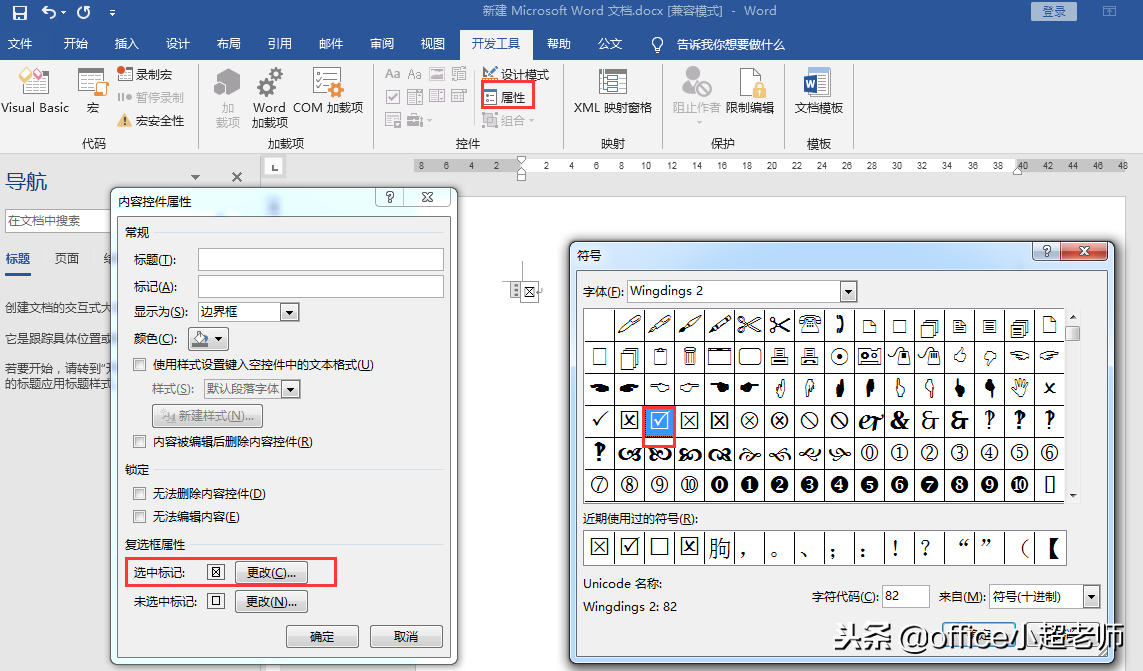Close the navigation (导航) pane
The image size is (1143, 671).
pyautogui.click(x=237, y=177)
